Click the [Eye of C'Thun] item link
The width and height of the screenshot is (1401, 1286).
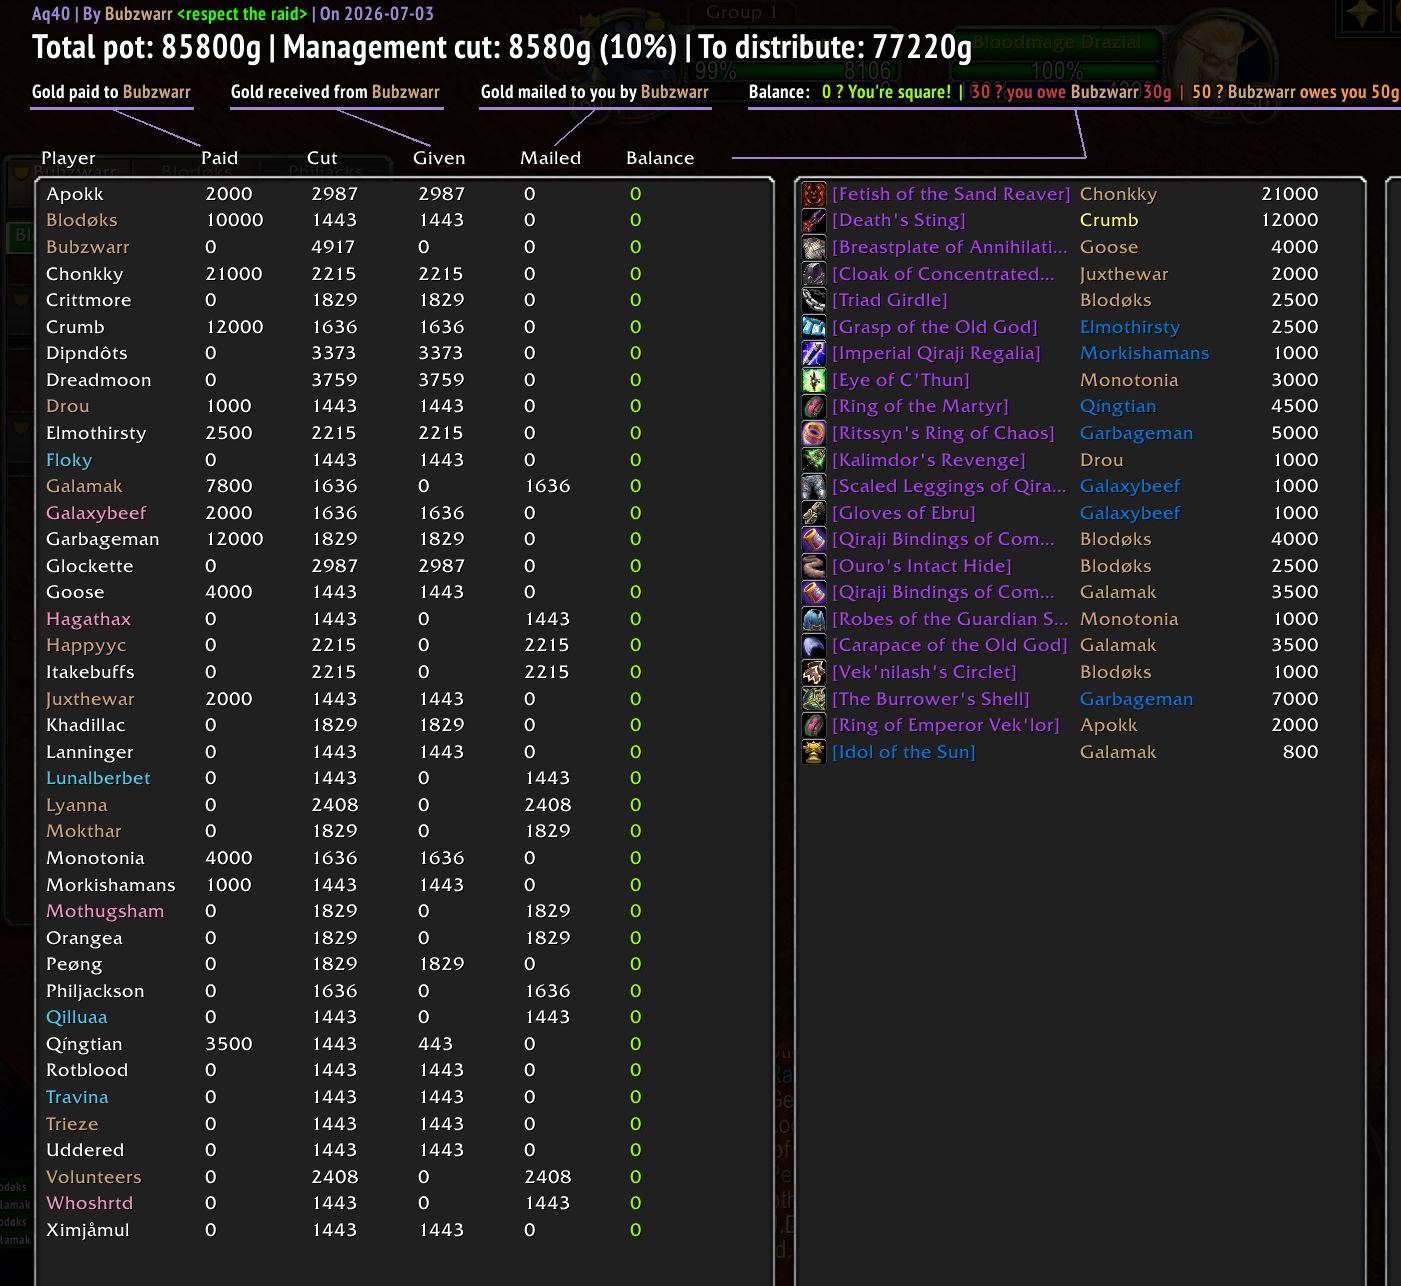901,380
